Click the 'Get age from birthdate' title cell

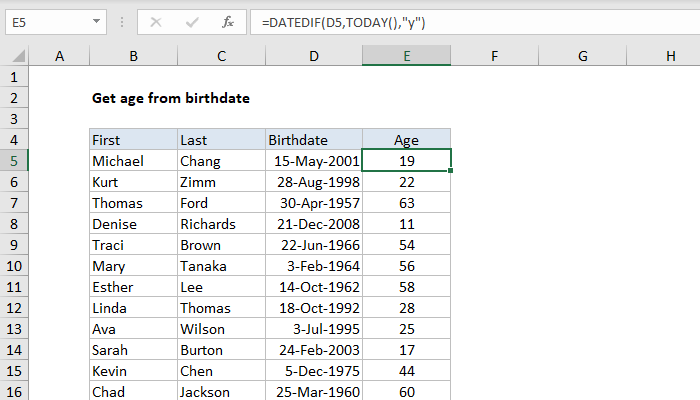pos(170,98)
